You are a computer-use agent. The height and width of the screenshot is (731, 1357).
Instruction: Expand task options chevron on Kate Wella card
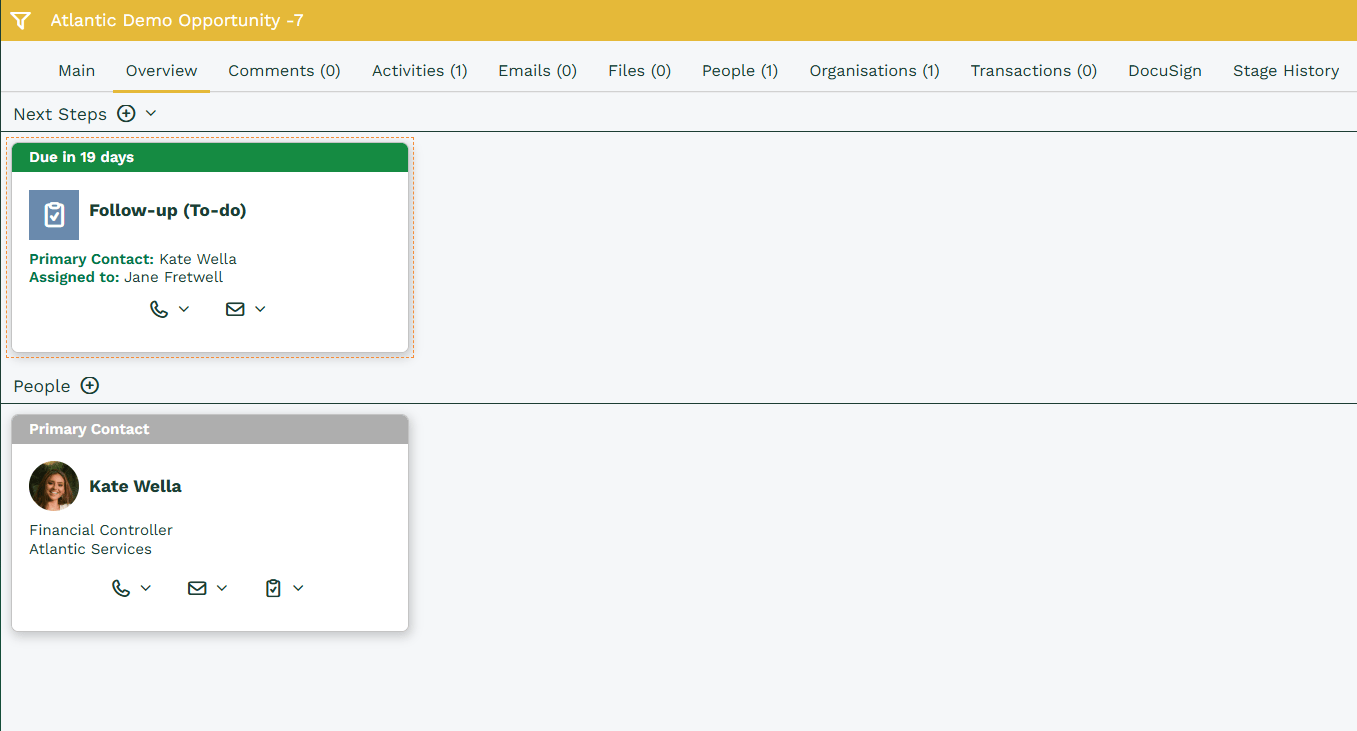point(298,588)
